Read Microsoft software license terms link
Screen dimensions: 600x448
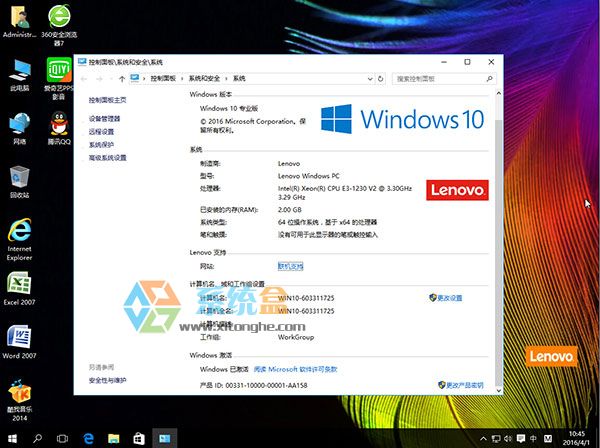(x=295, y=370)
